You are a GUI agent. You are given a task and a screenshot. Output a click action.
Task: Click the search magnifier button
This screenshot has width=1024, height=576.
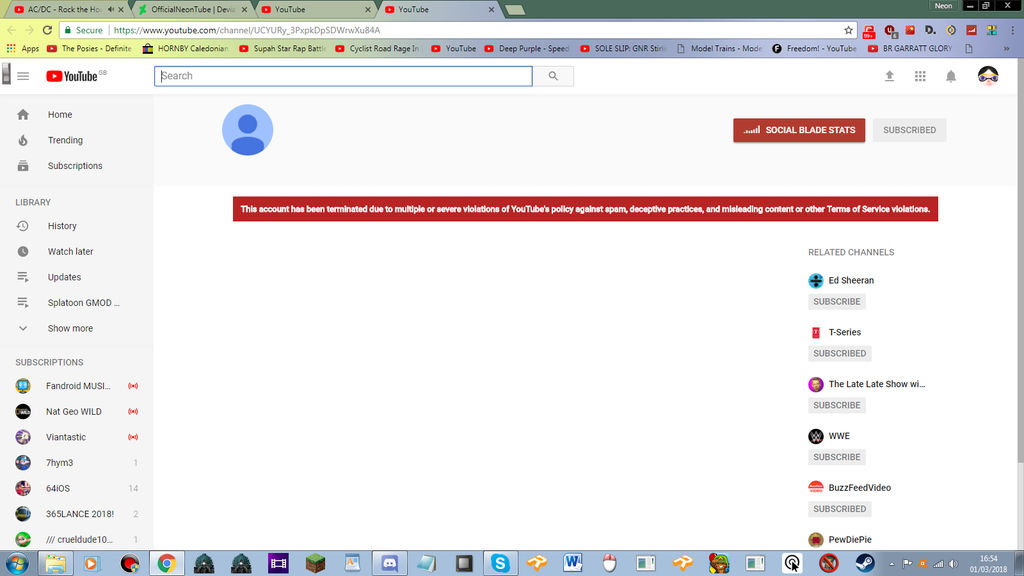[x=553, y=76]
